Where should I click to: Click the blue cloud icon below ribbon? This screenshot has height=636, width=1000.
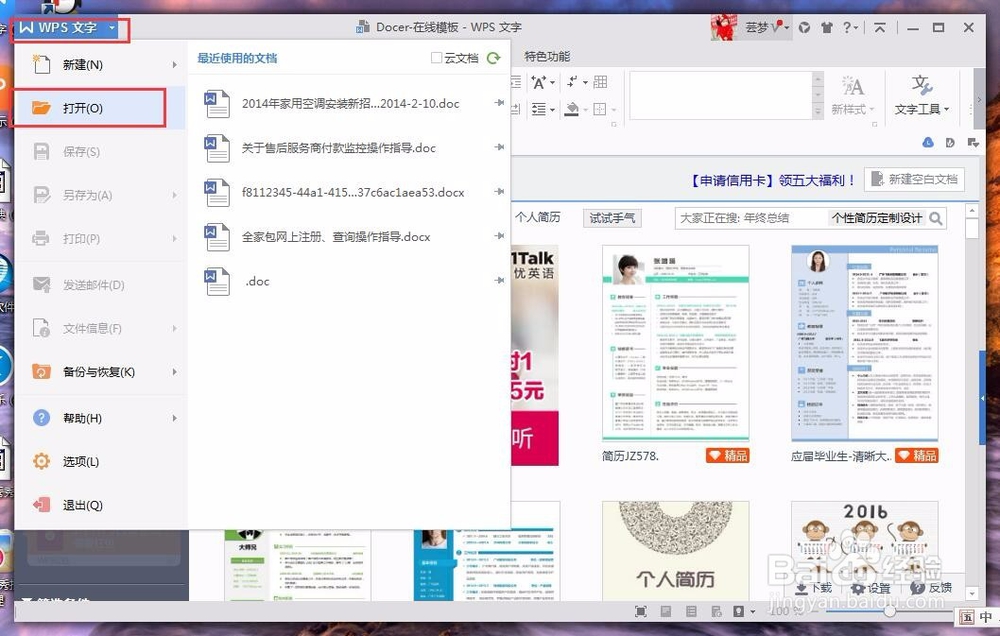[x=928, y=142]
